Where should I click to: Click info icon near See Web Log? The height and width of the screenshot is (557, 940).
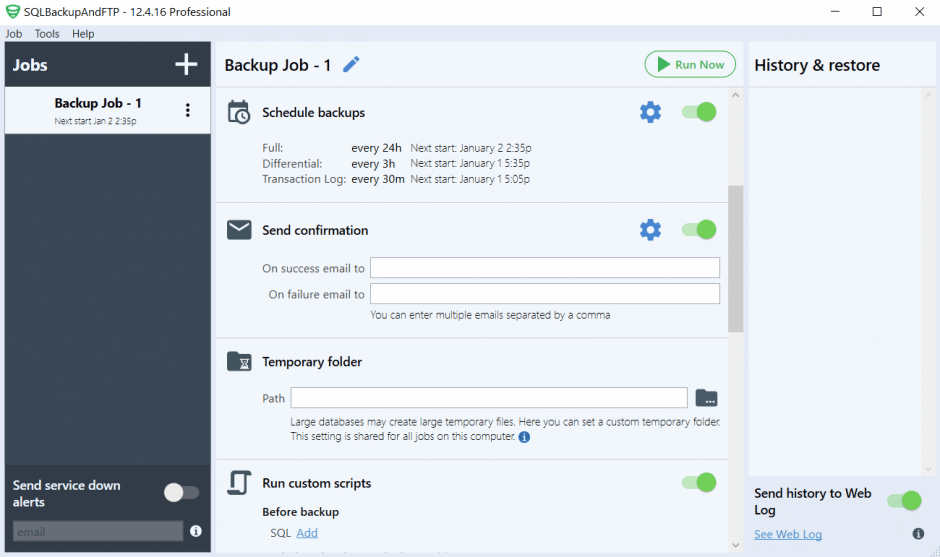918,534
